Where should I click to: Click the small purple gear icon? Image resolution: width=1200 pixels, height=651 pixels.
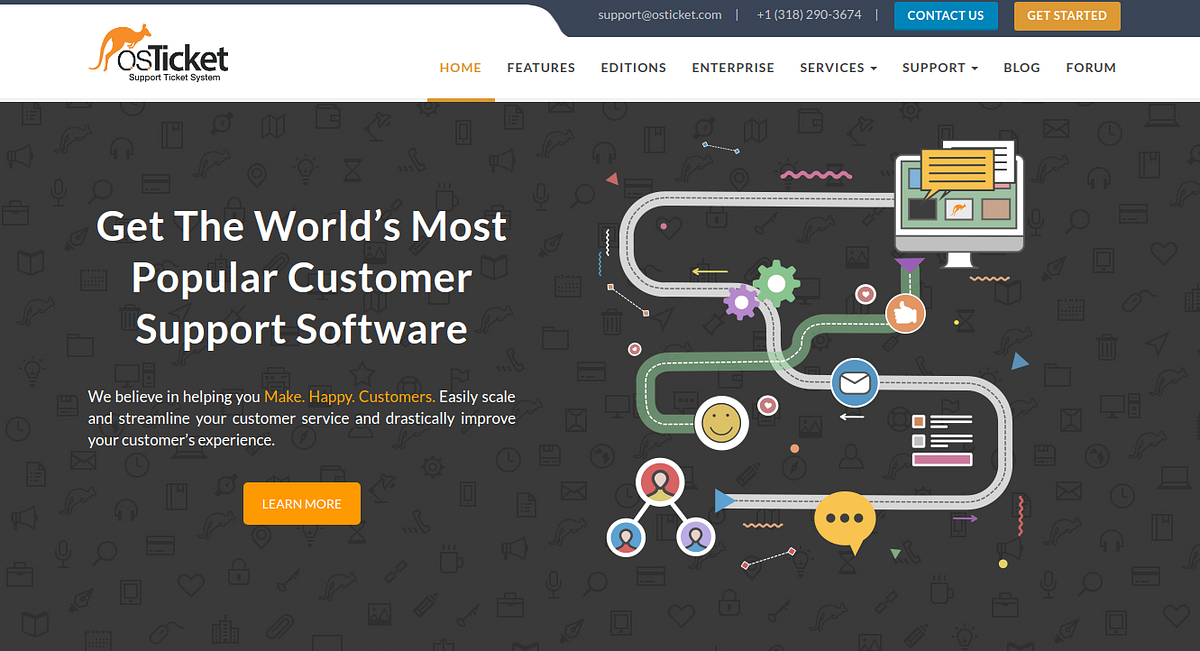[x=741, y=301]
